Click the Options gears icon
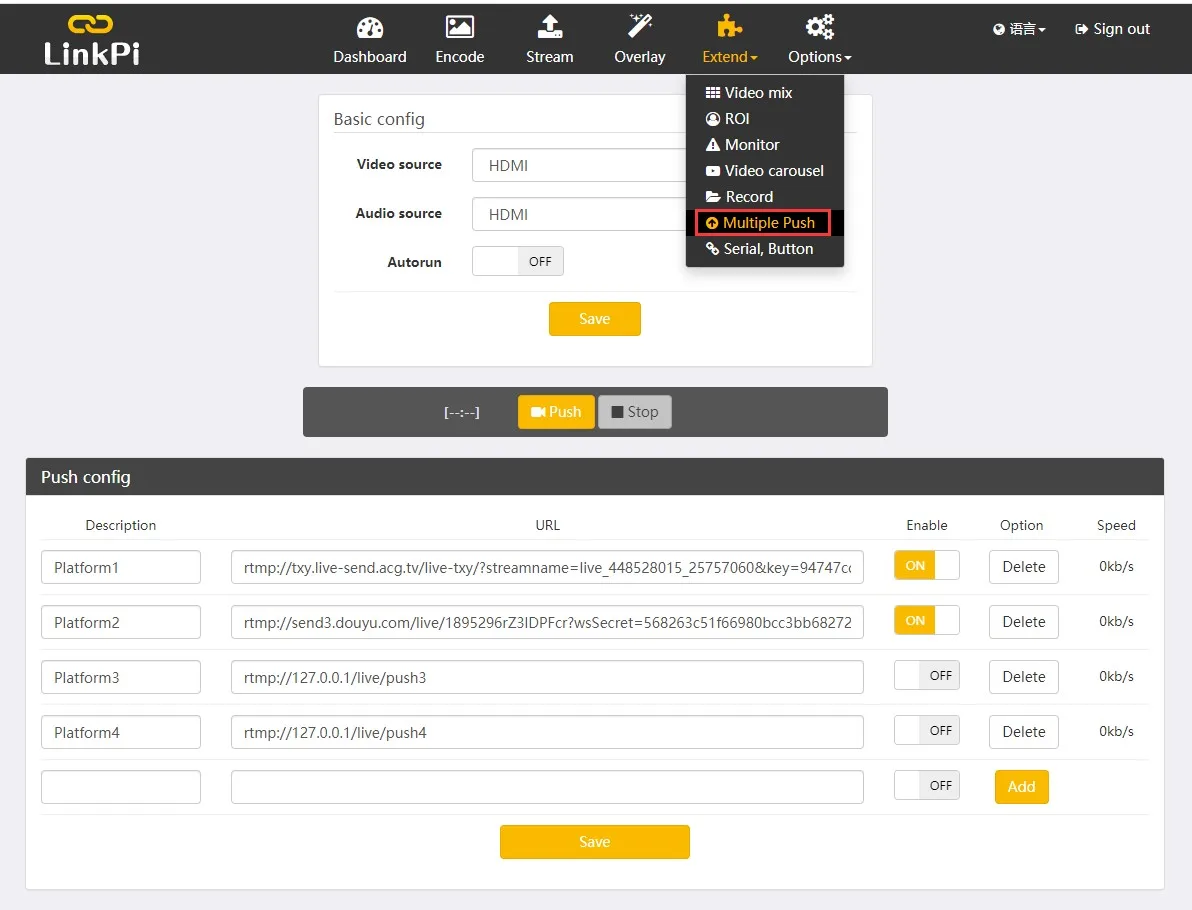Image resolution: width=1192 pixels, height=910 pixels. click(x=820, y=27)
